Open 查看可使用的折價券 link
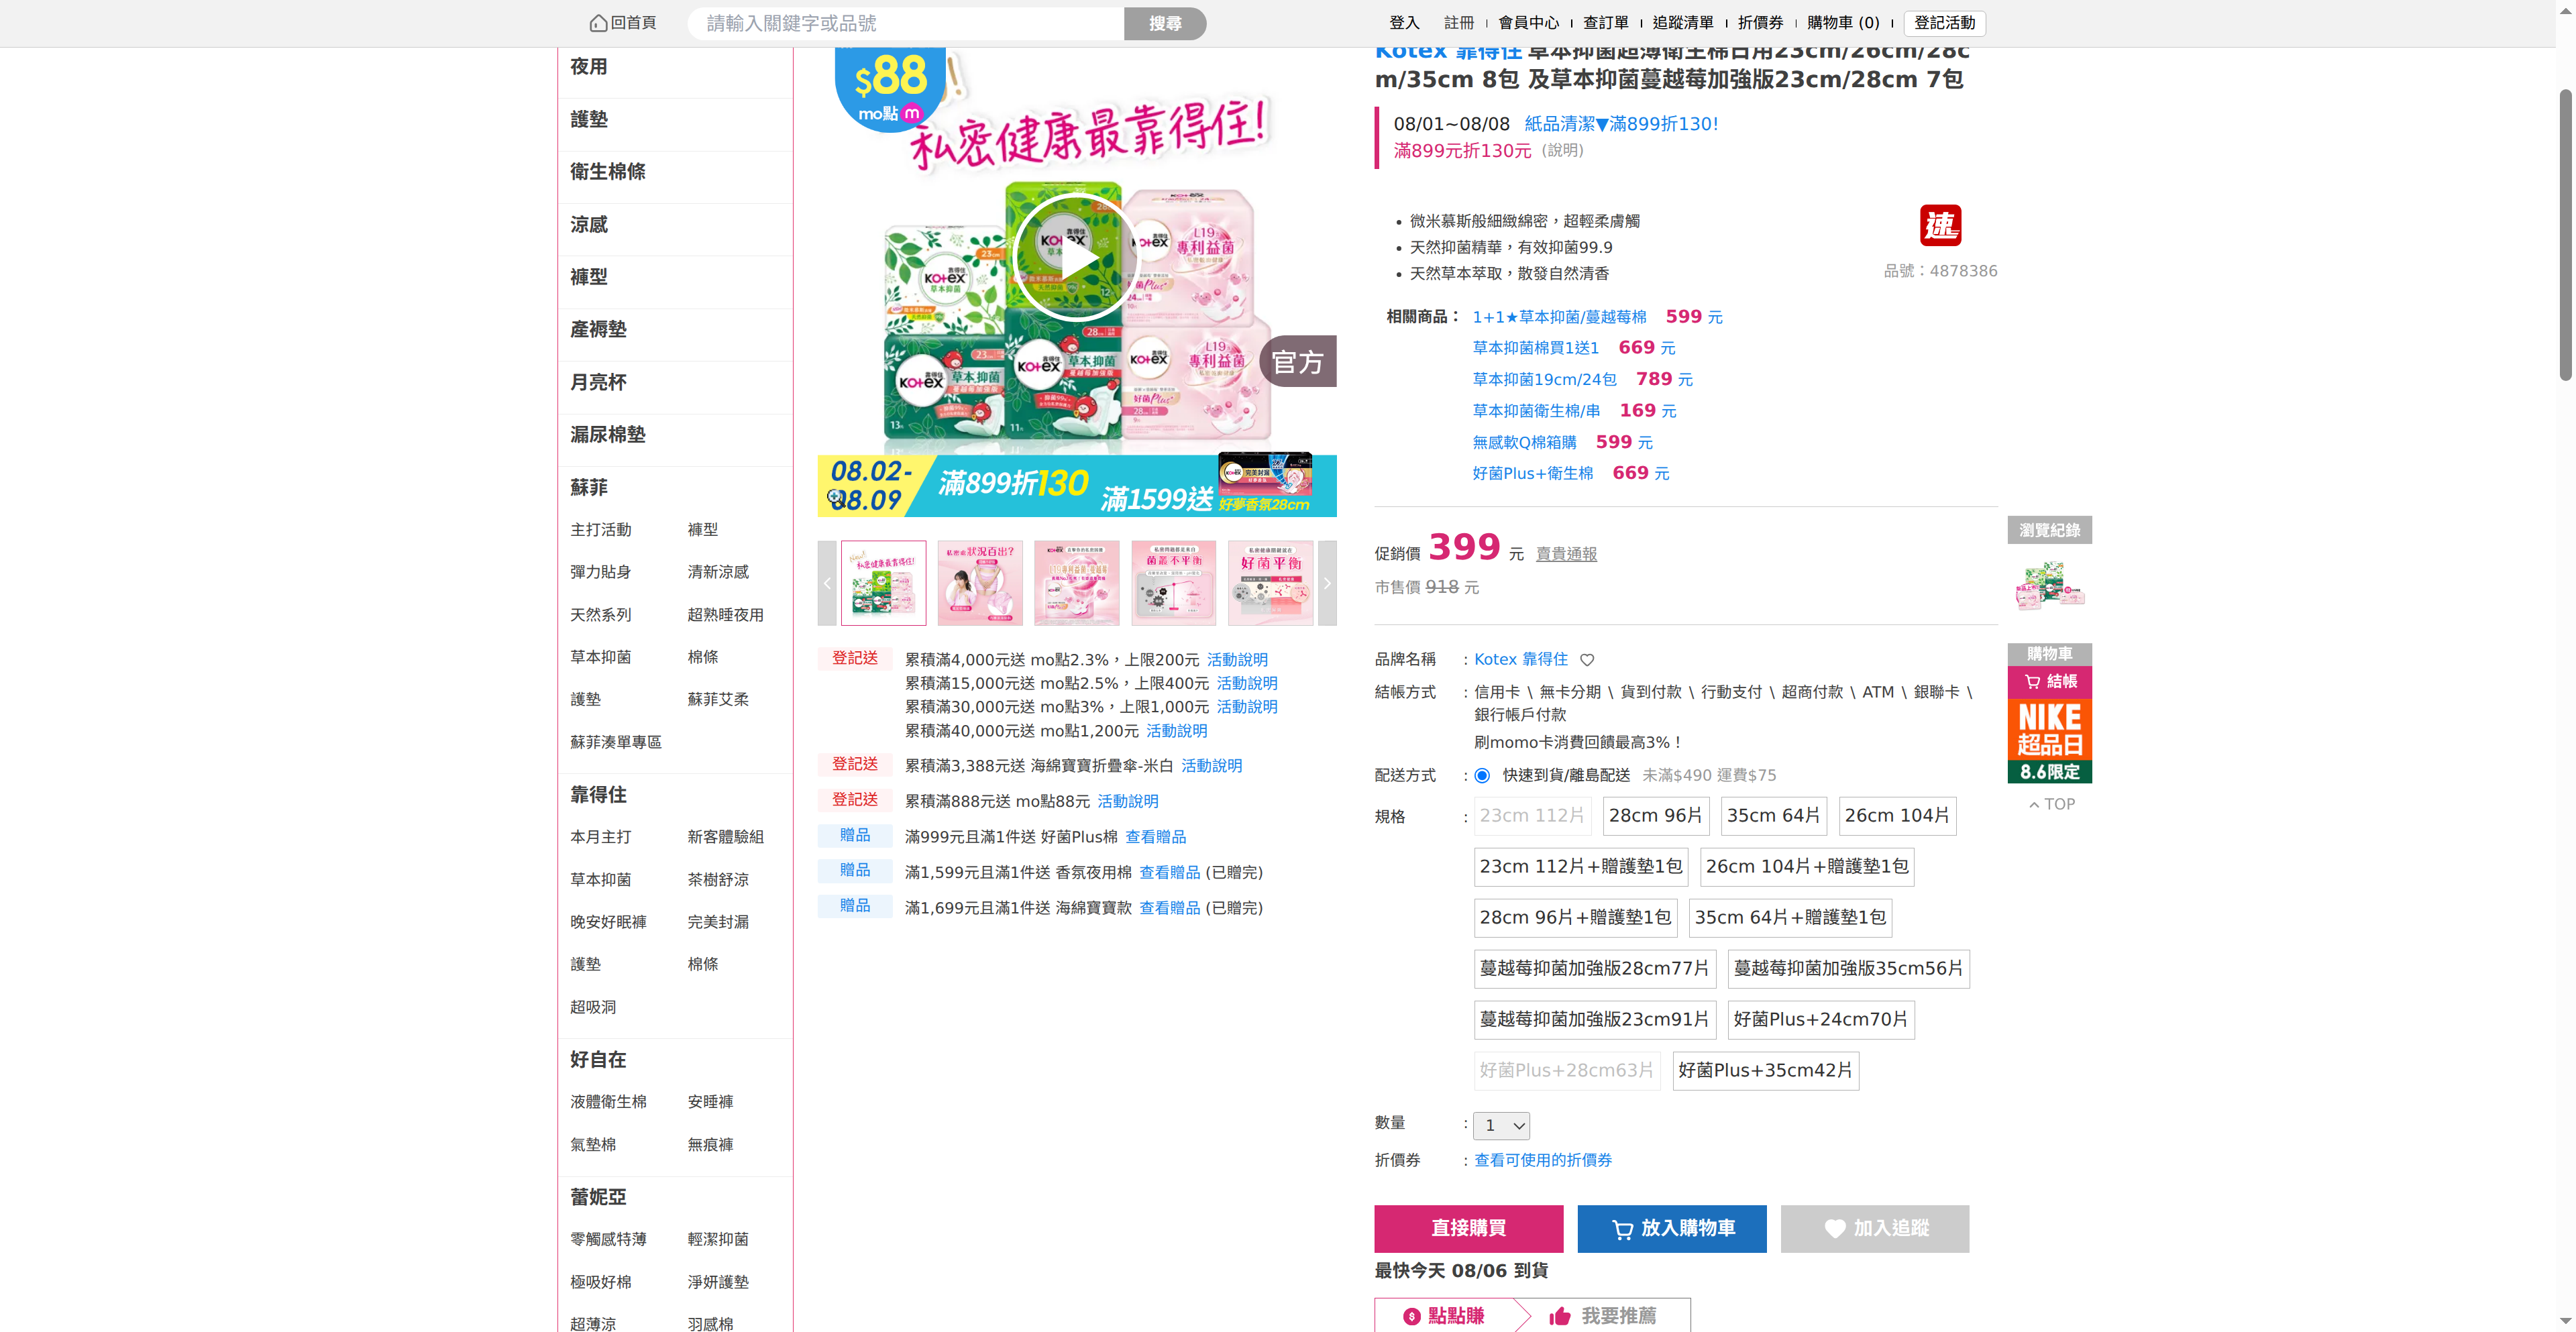 1543,1161
